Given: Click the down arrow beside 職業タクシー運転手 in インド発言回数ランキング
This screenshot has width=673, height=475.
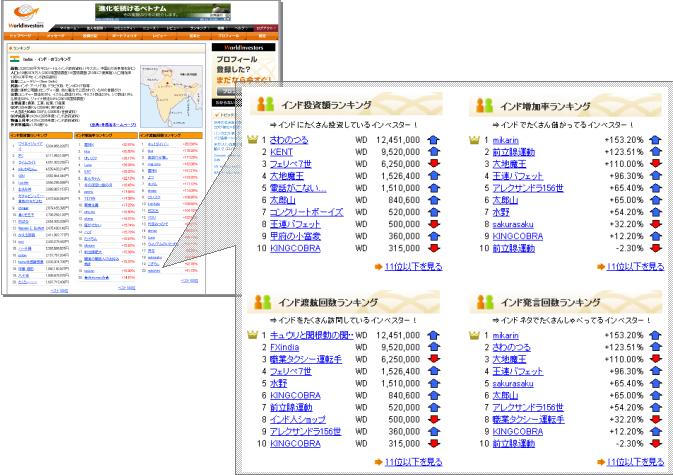Looking at the screenshot, I should 655,419.
